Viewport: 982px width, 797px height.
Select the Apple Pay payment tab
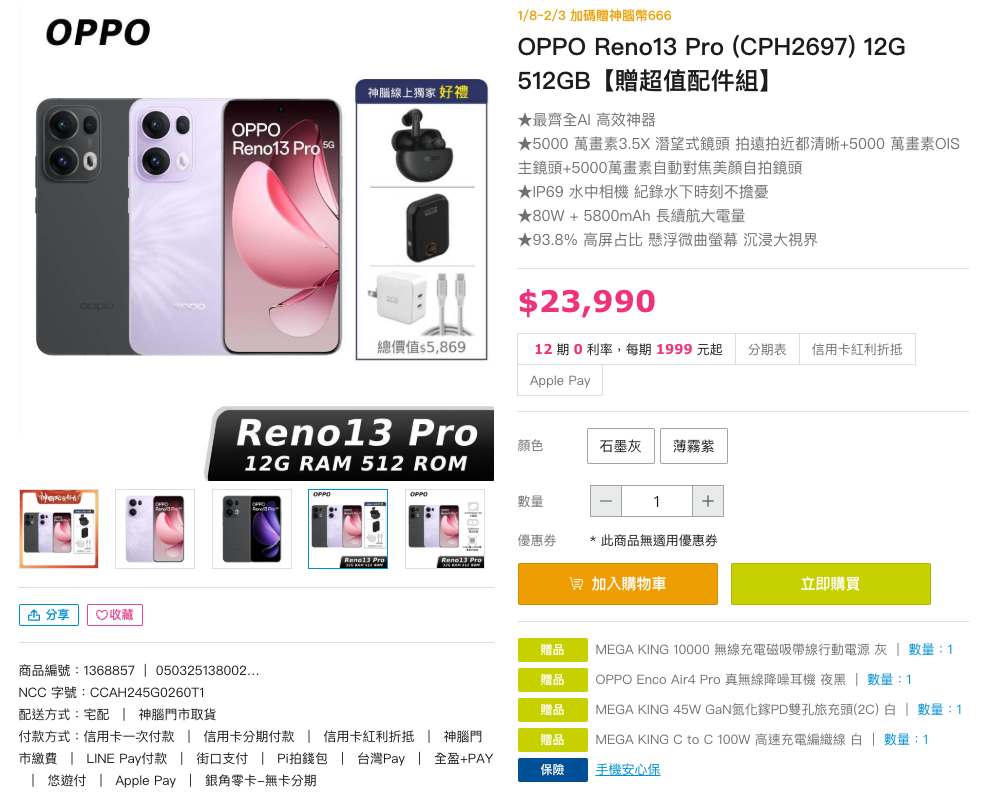[x=560, y=380]
